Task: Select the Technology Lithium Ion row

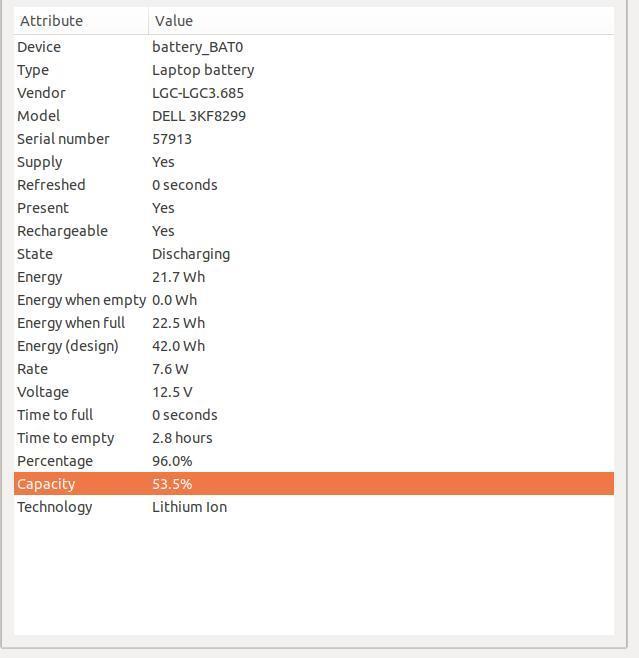Action: (x=314, y=507)
